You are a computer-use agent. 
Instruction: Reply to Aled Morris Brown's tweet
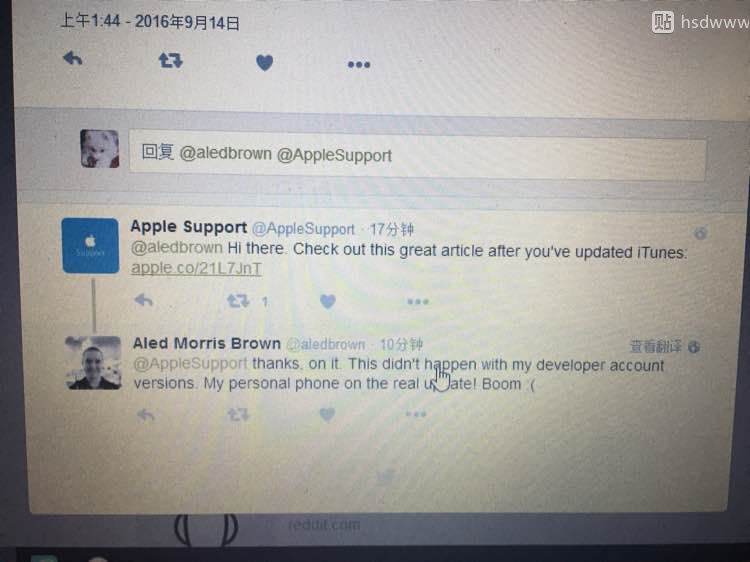click(x=145, y=415)
